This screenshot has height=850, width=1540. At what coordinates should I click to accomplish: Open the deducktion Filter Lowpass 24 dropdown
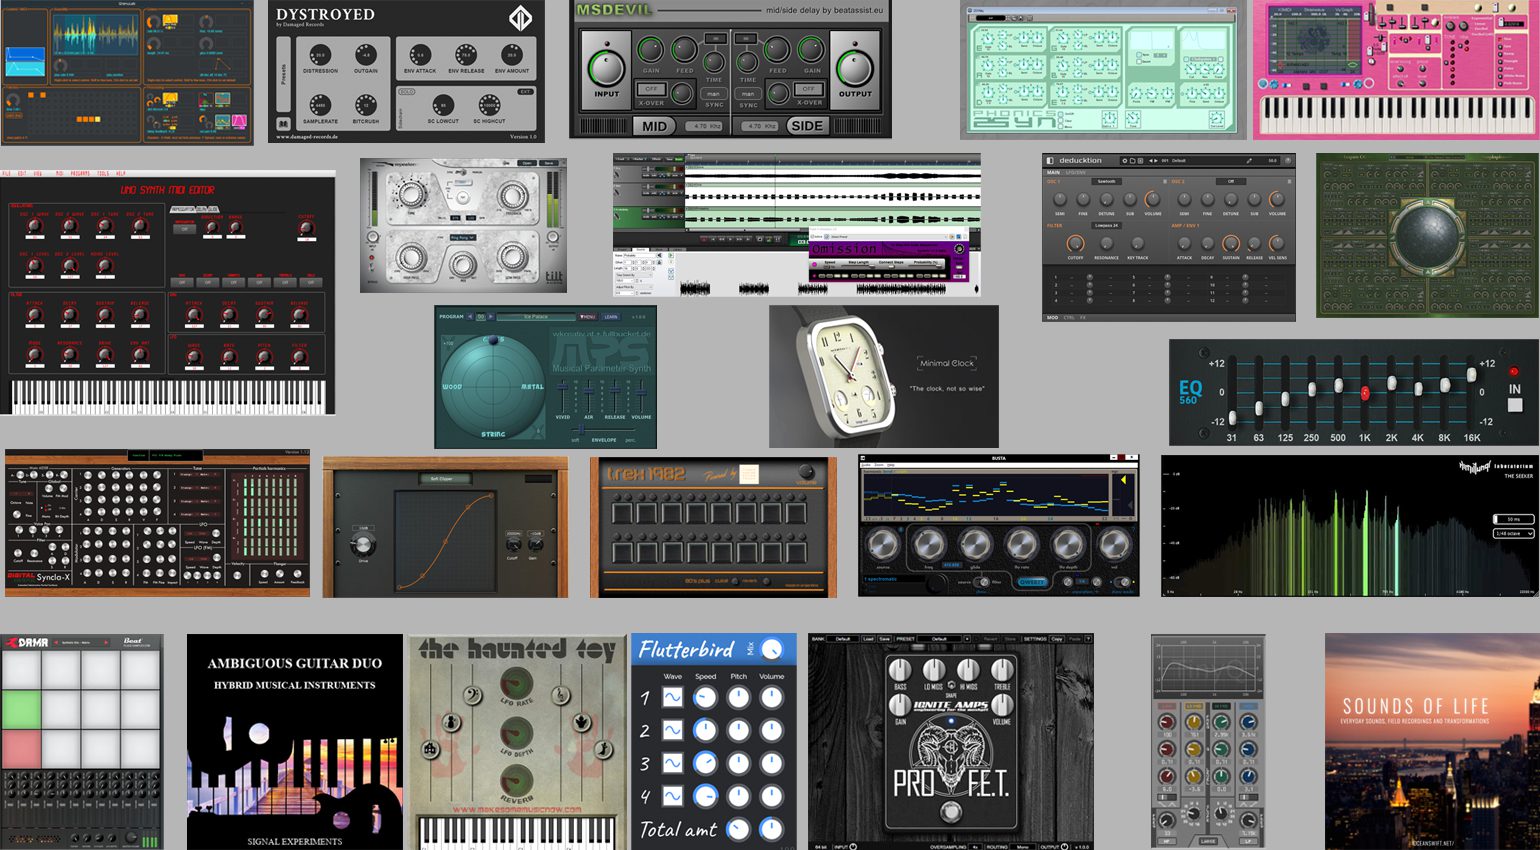pyautogui.click(x=1106, y=226)
